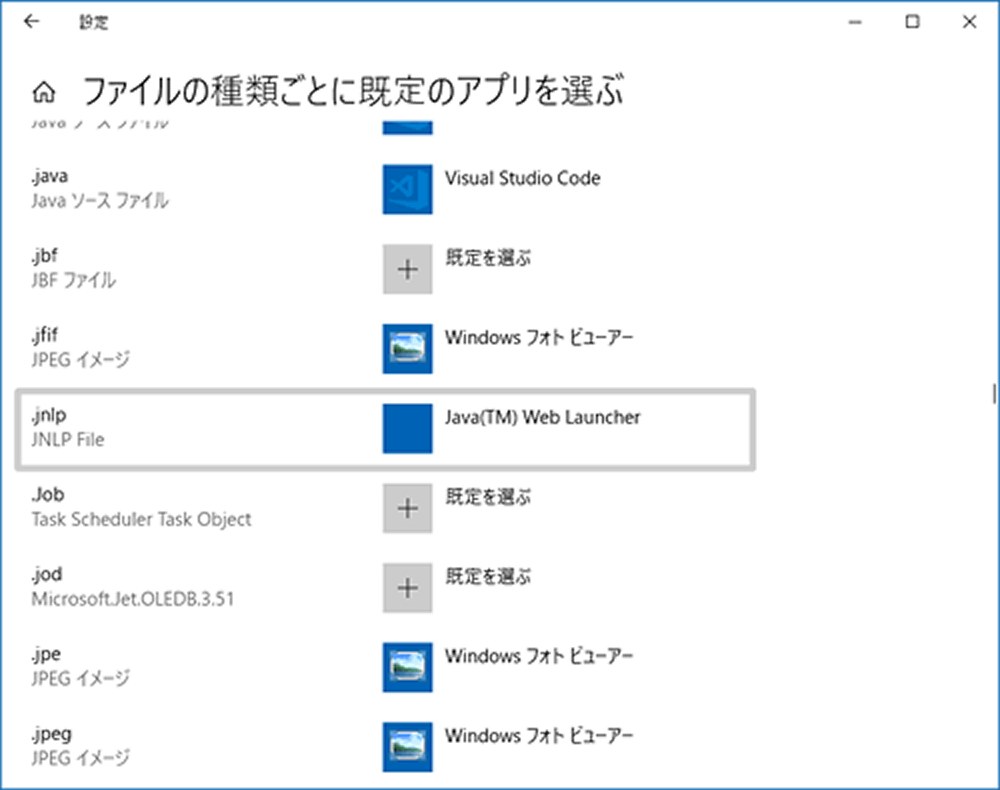
Task: Click the plus icon for .jod
Action: [x=408, y=588]
